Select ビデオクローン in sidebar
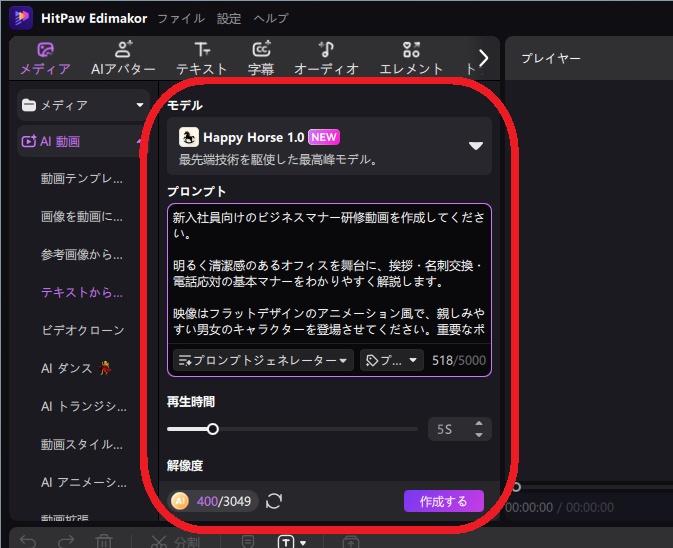Image resolution: width=673 pixels, height=548 pixels. [83, 330]
